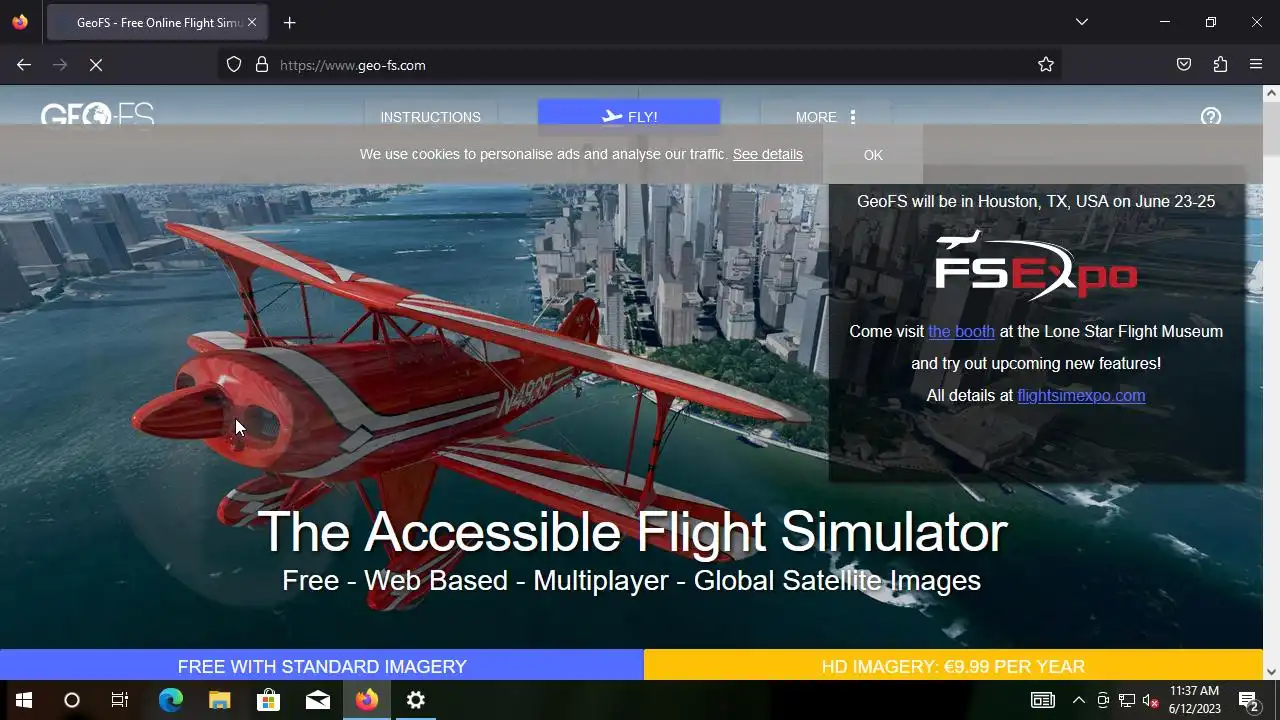Click the GeoFS logo
1280x720 pixels.
pyautogui.click(x=97, y=116)
